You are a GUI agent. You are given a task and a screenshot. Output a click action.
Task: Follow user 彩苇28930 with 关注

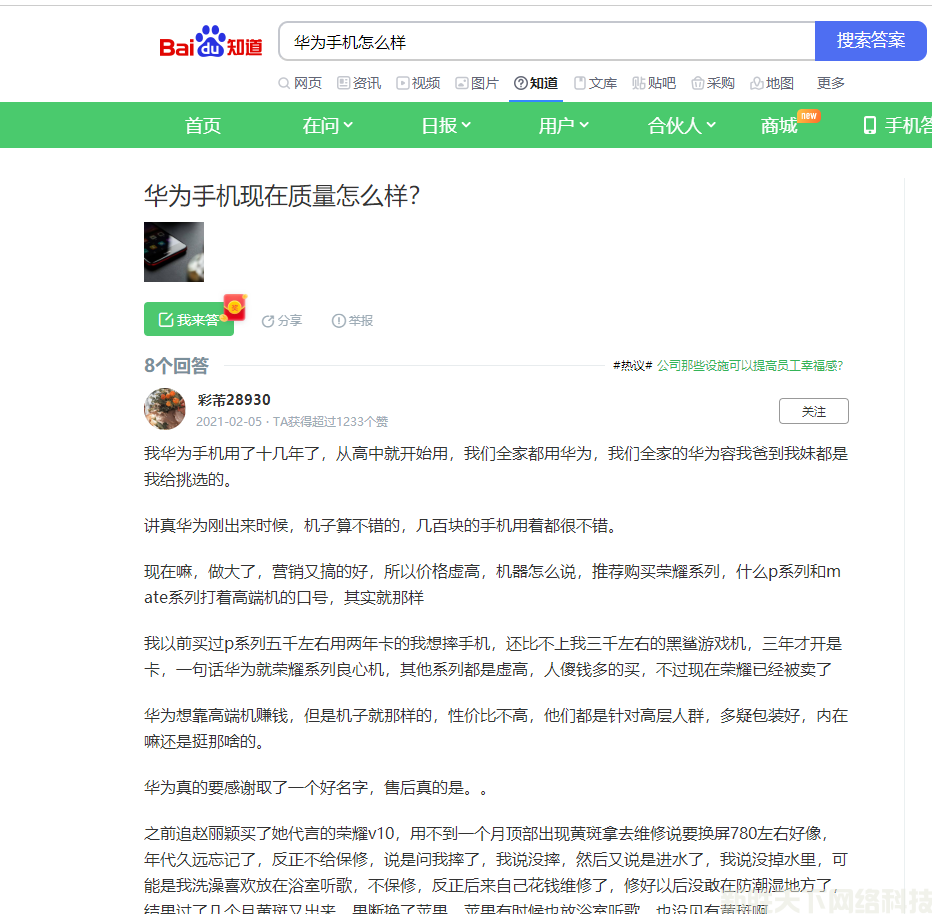pyautogui.click(x=813, y=411)
